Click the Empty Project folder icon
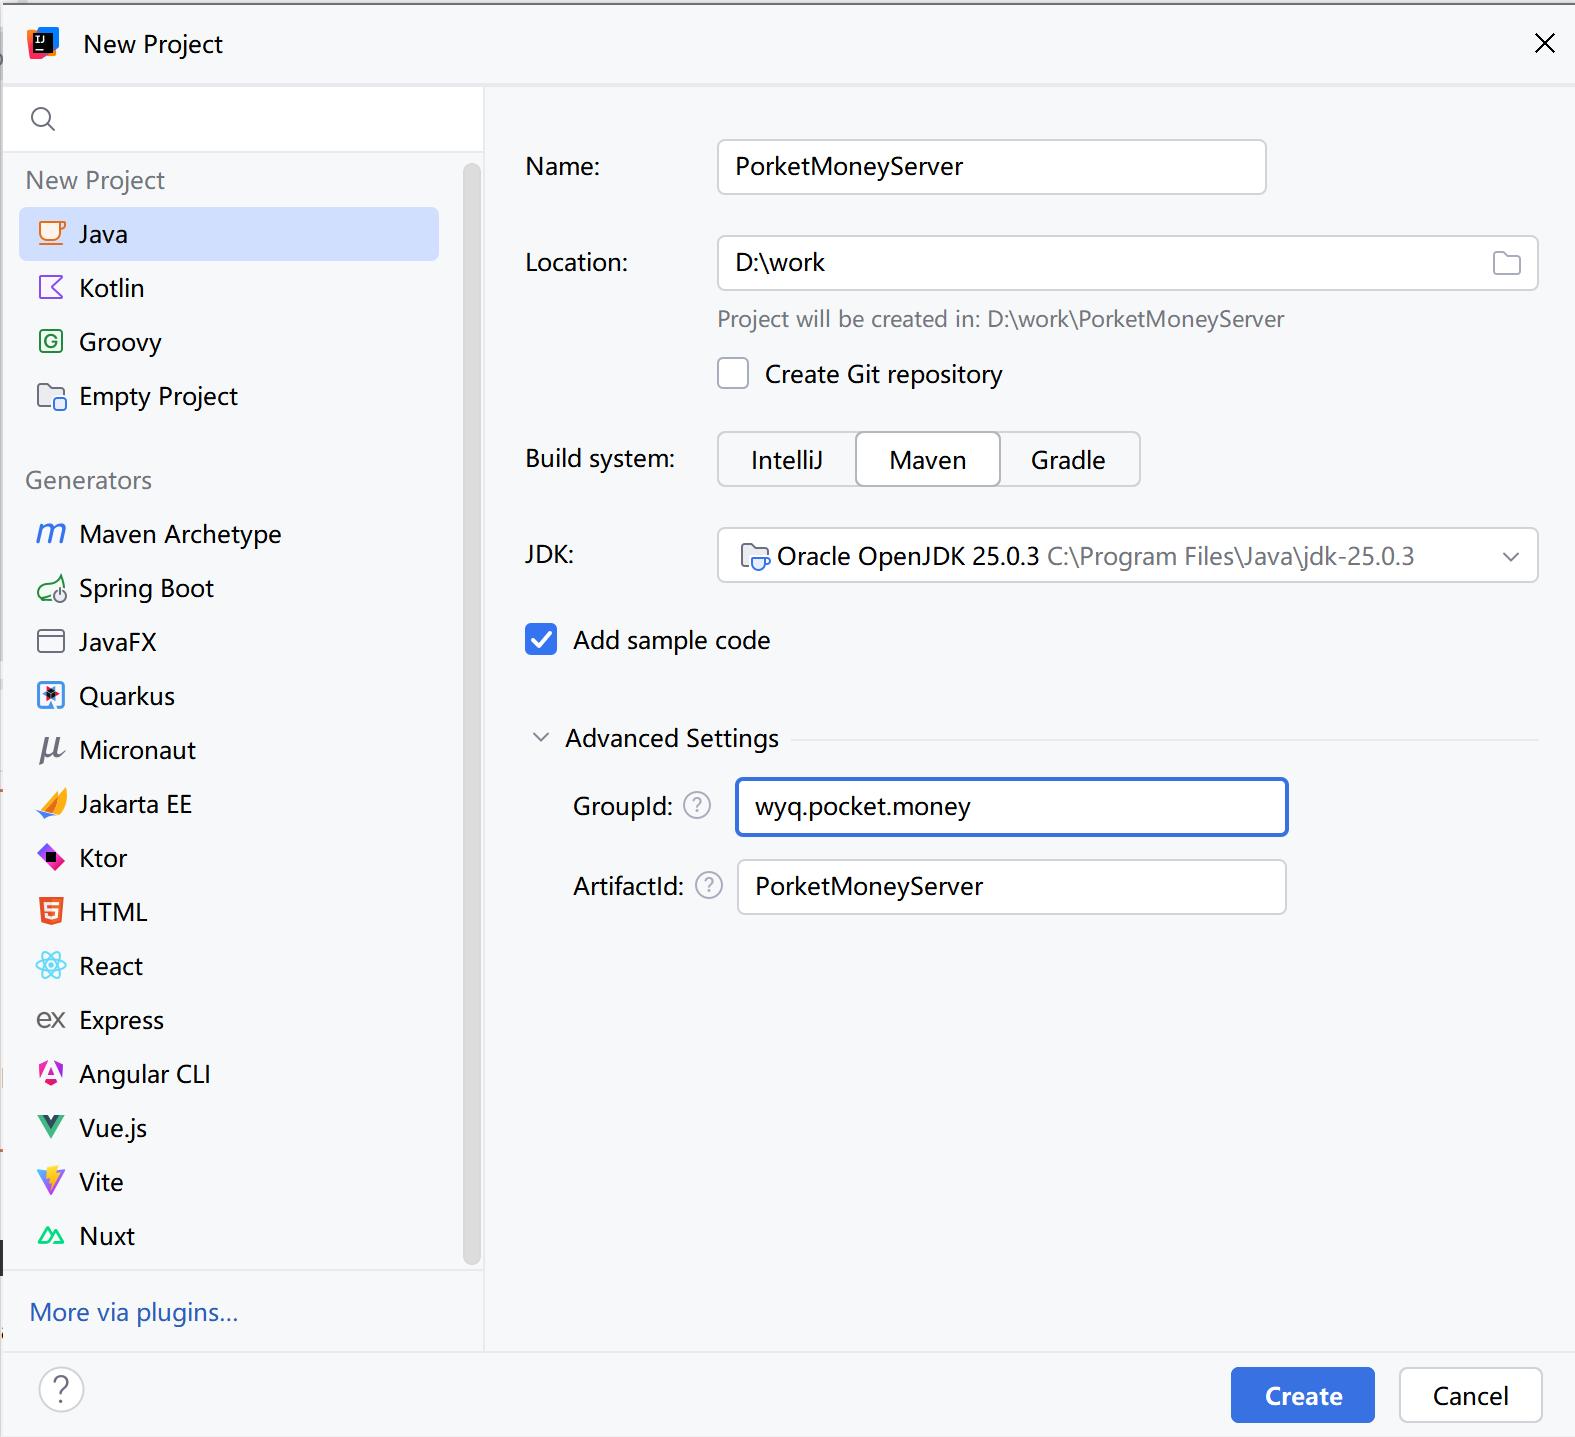This screenshot has height=1437, width=1575. pyautogui.click(x=51, y=396)
